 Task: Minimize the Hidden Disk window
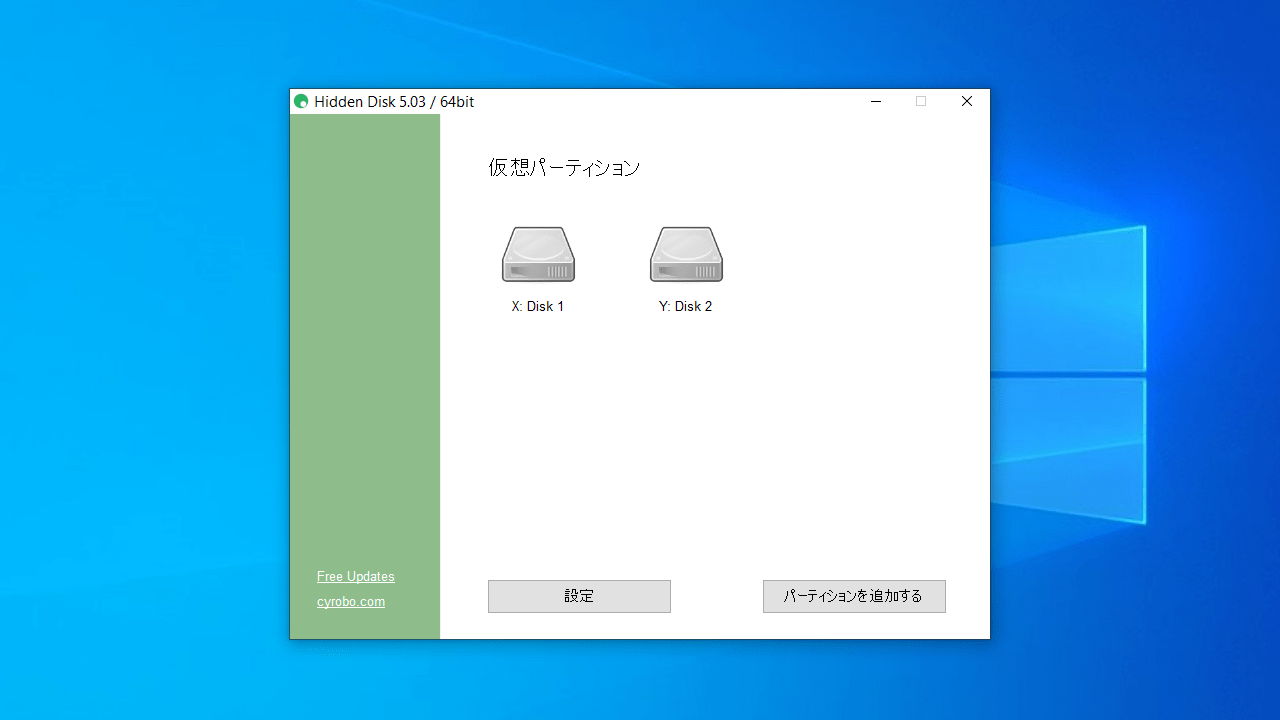tap(875, 101)
